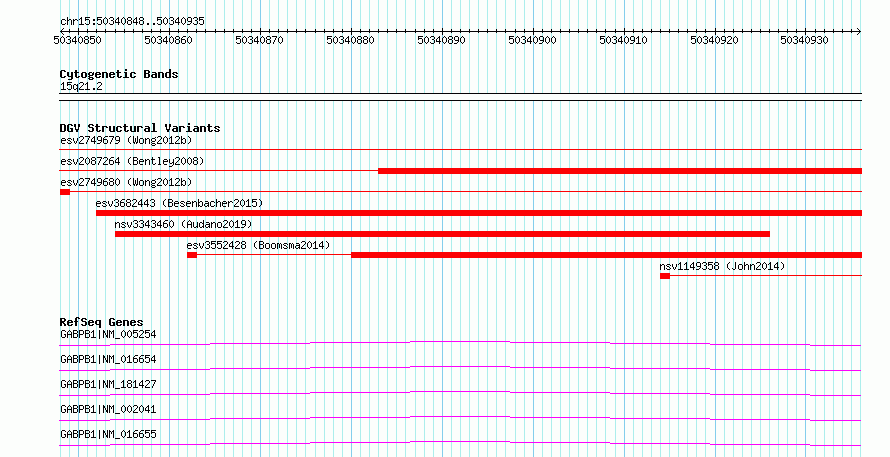Select ruler position 50340930
The image size is (890, 457).
[804, 40]
